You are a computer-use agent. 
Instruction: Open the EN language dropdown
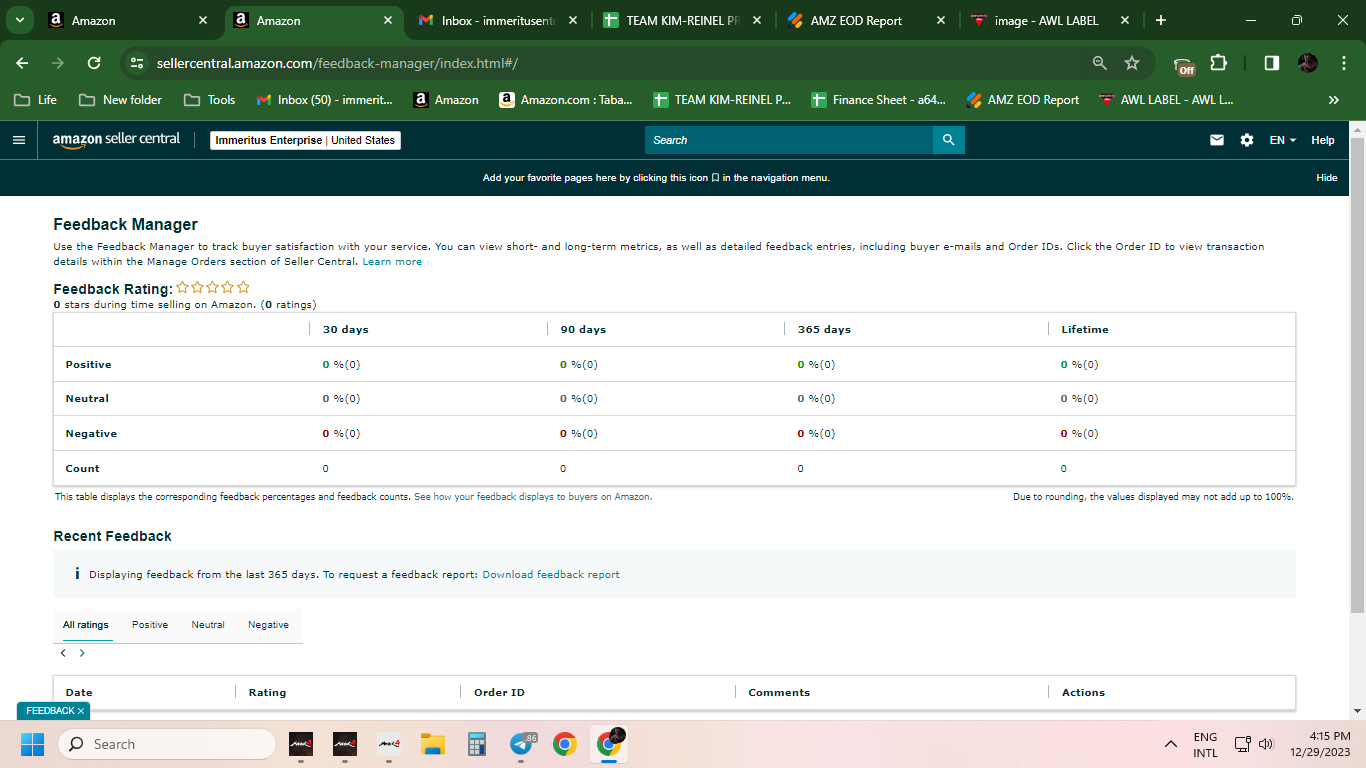1282,140
